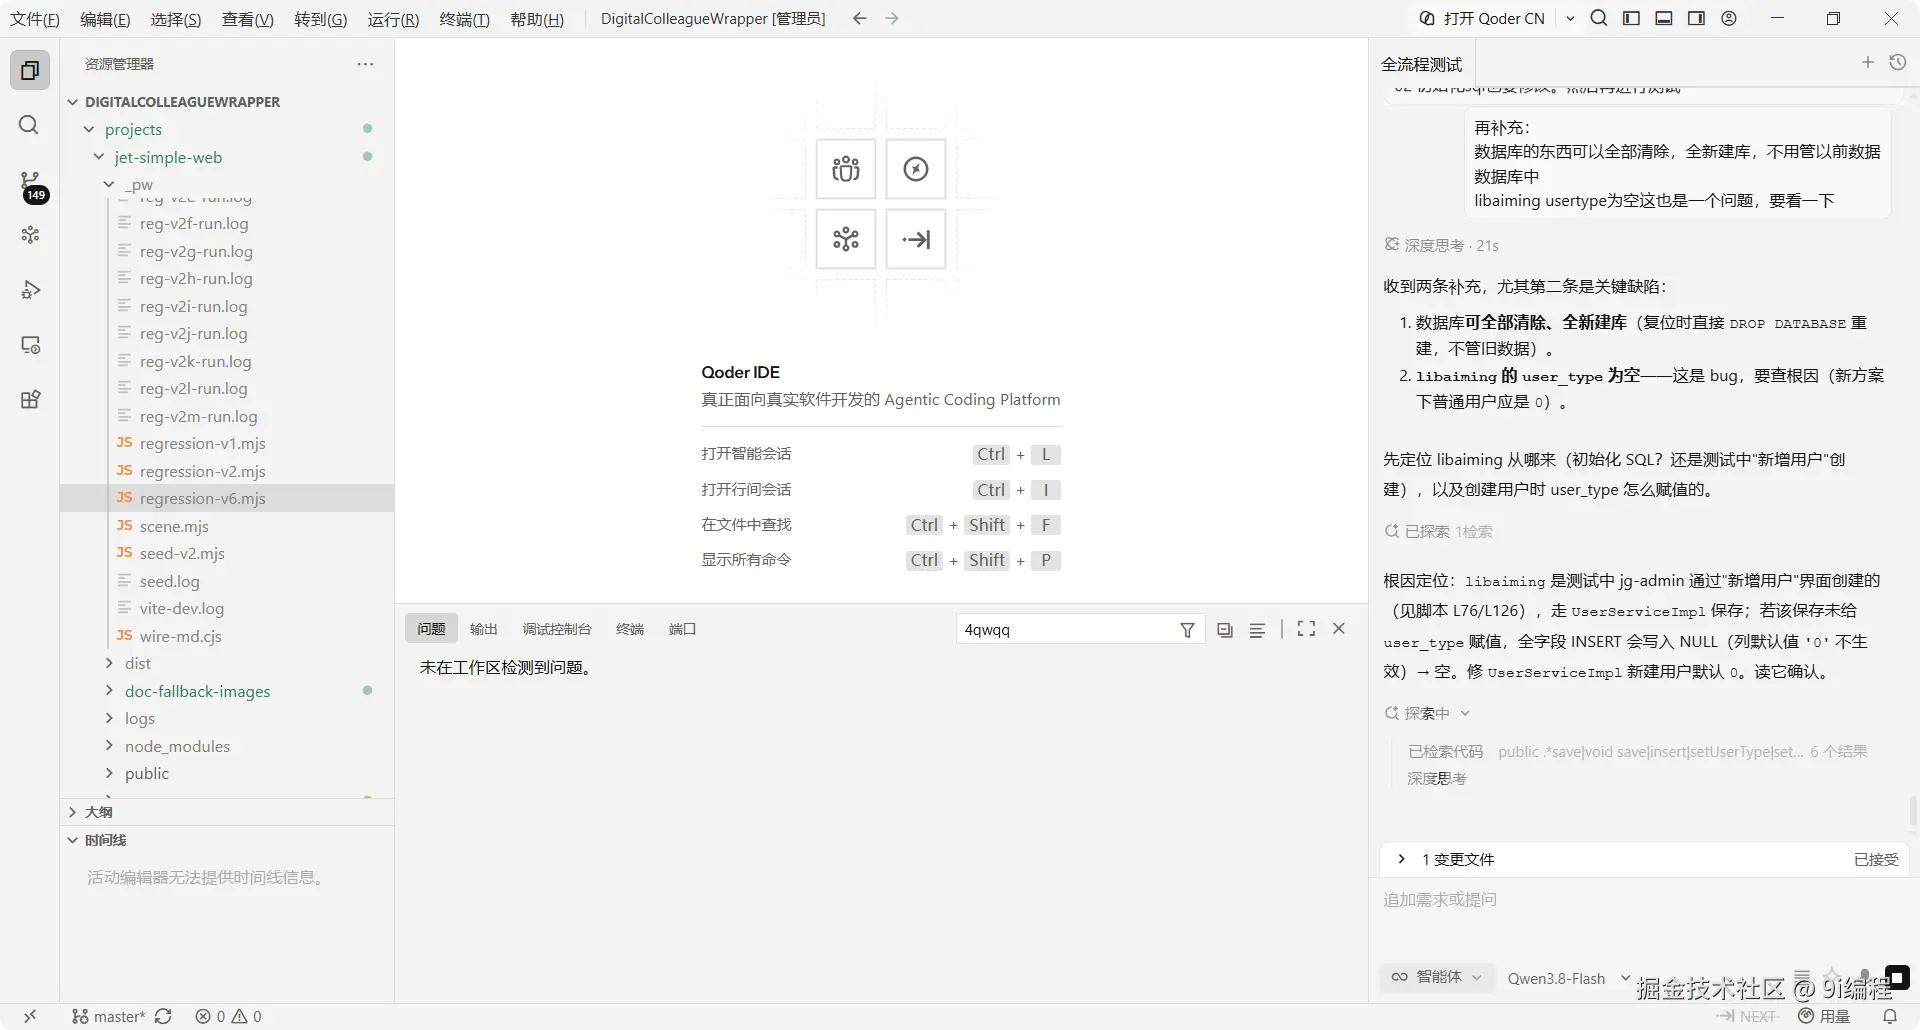Toggle the secondary side bar layout
Image resolution: width=1920 pixels, height=1030 pixels.
click(x=1696, y=18)
